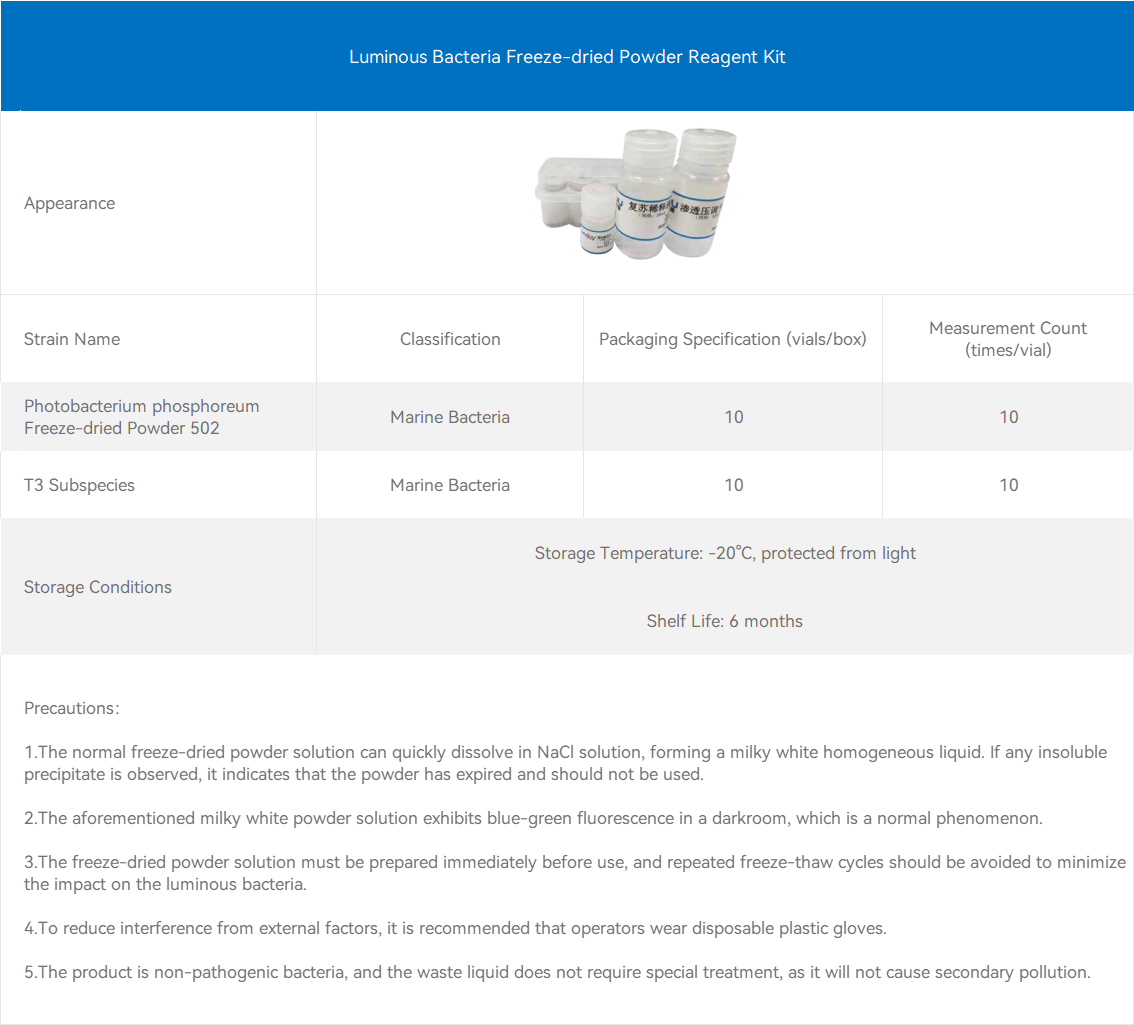Select "Storage Temperature: -20°C, protected from light"
This screenshot has width=1134, height=1025.
pyautogui.click(x=725, y=553)
